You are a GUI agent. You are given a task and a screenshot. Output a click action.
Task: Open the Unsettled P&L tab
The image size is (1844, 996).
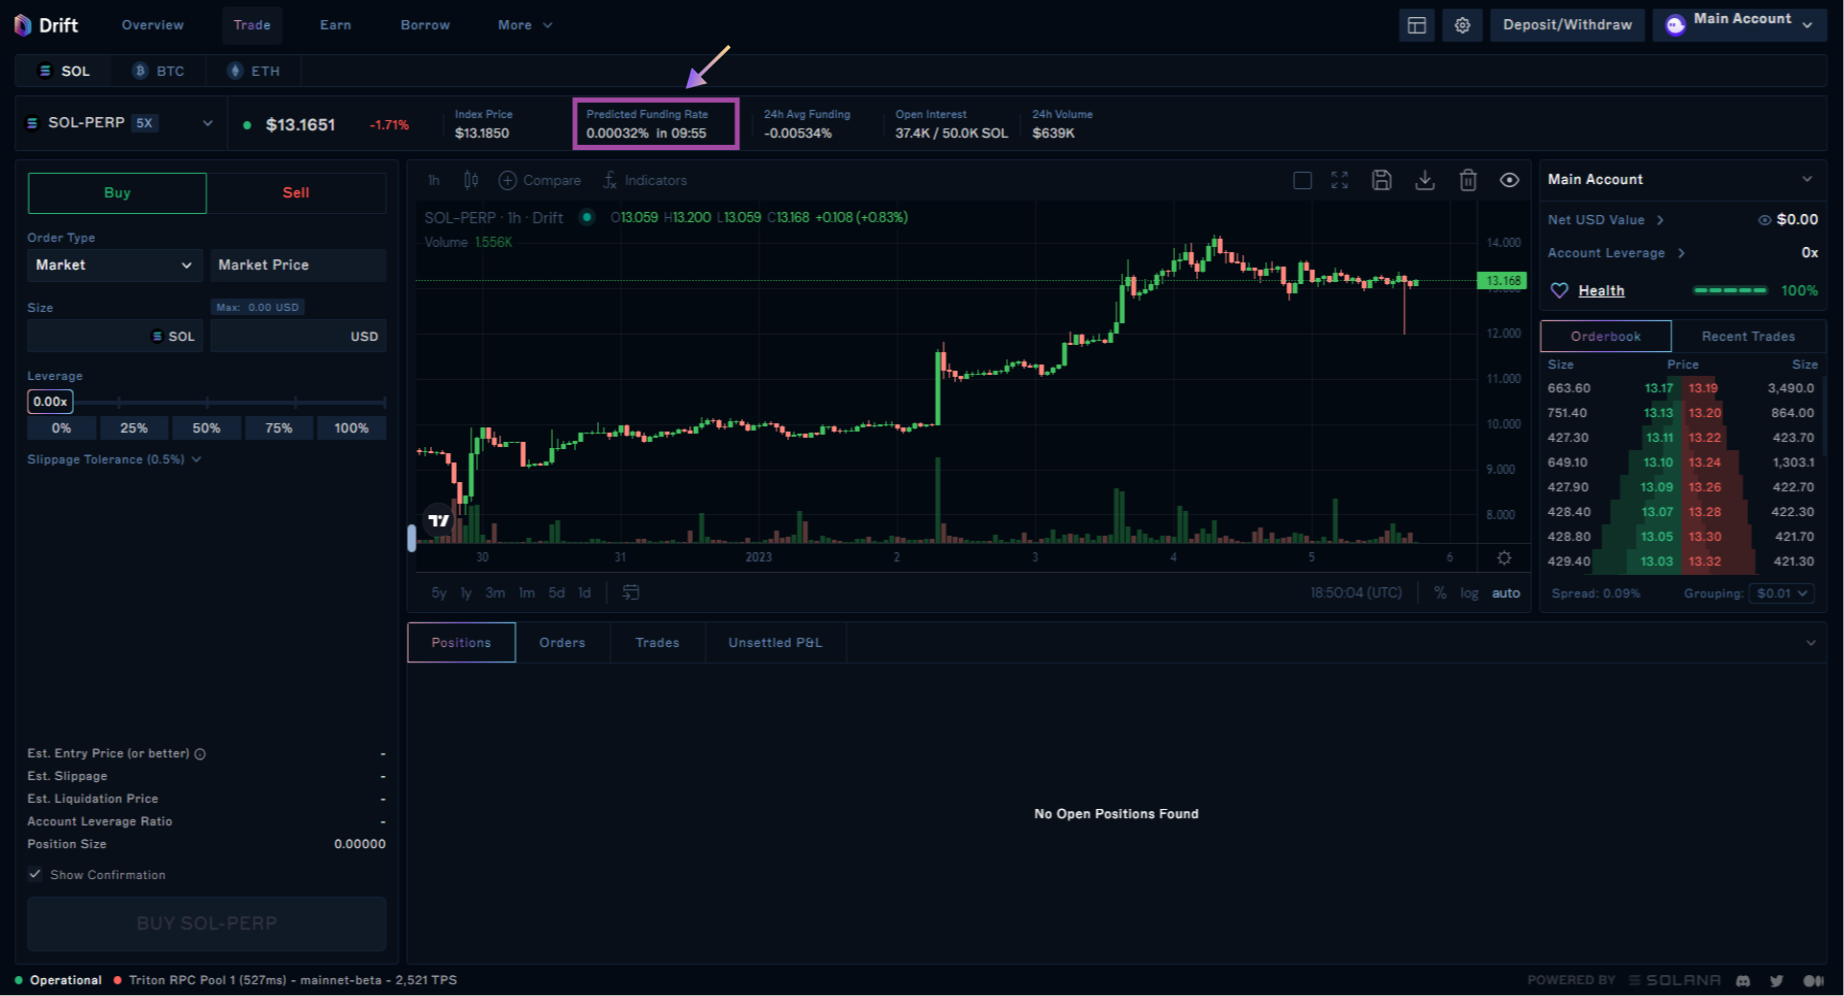[x=774, y=643]
